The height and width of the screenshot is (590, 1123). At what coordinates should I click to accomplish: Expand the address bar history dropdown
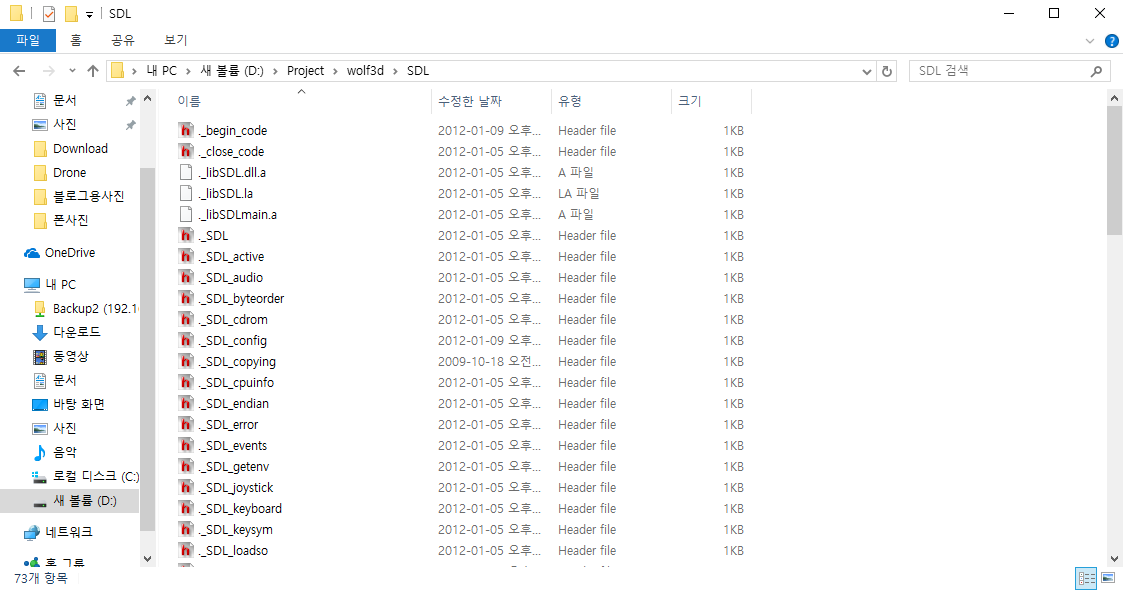[x=867, y=71]
